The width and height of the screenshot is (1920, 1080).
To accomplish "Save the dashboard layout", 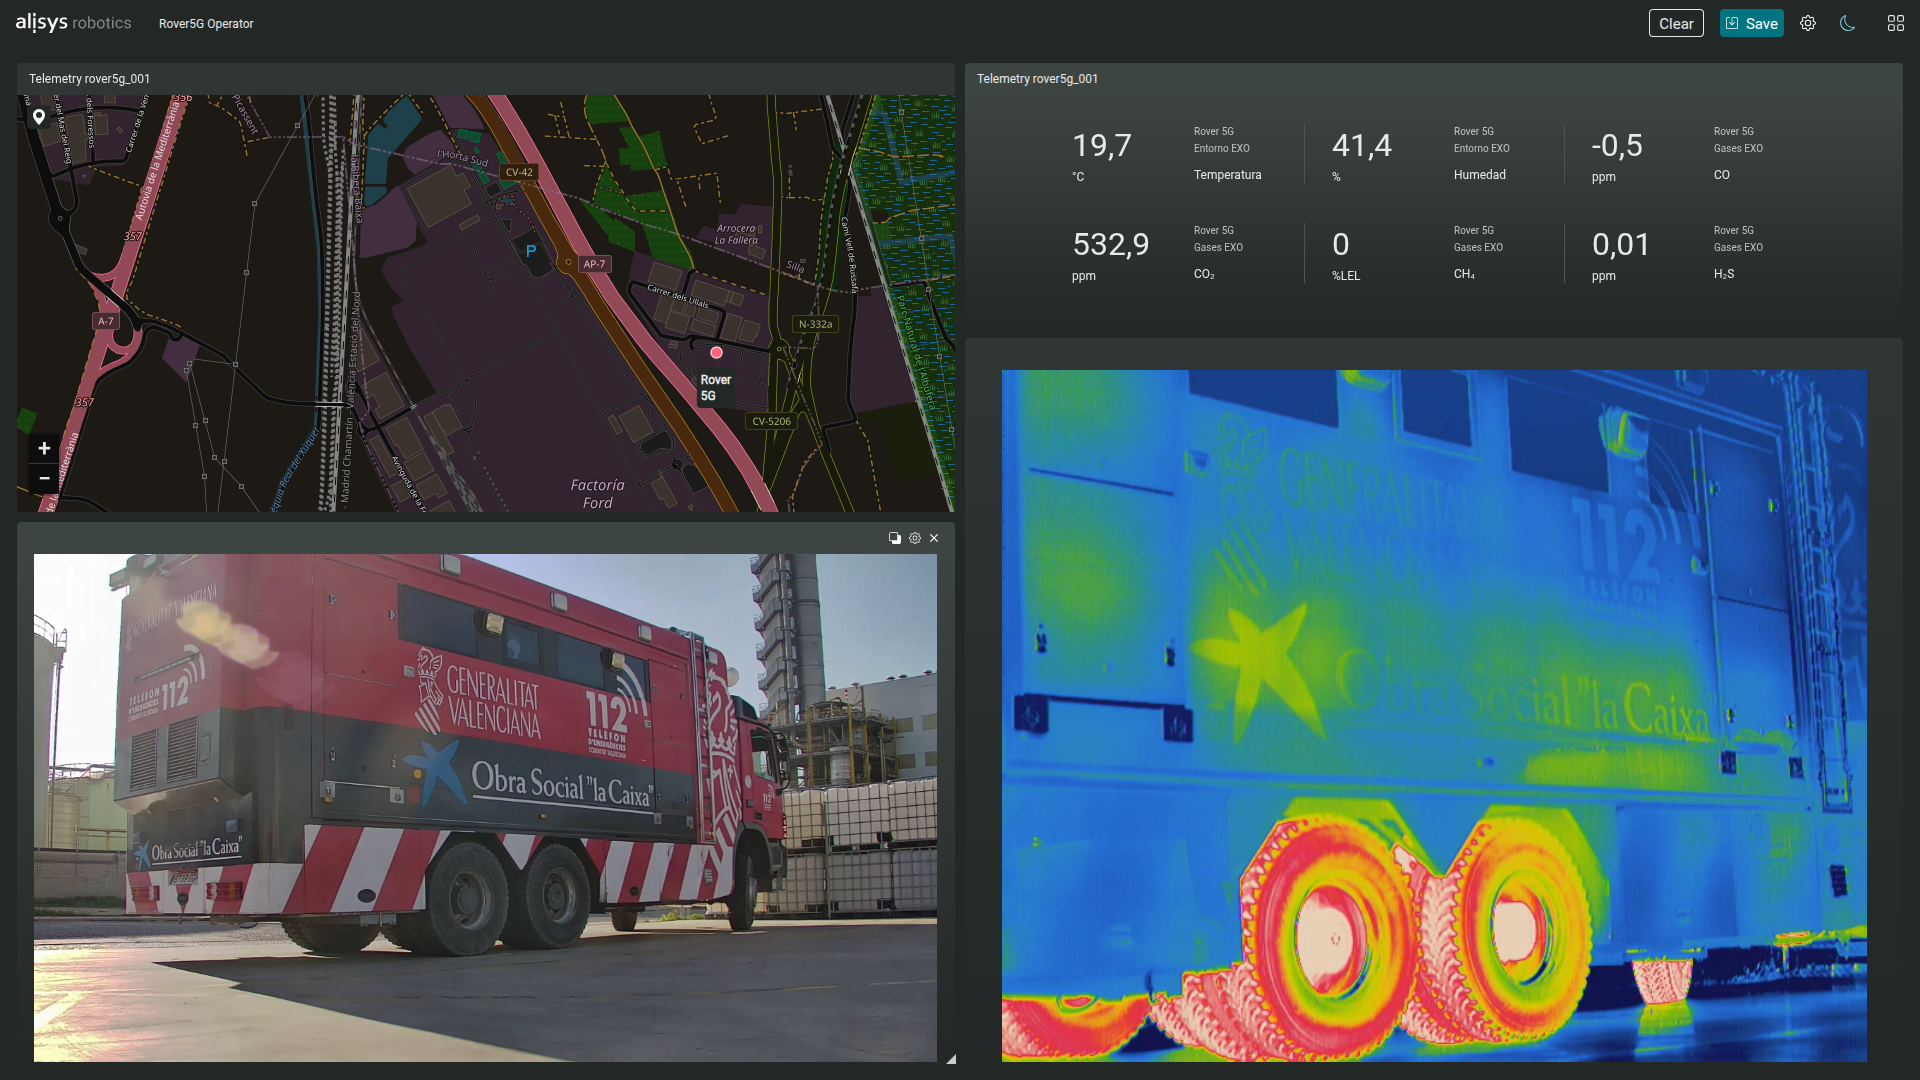I will [x=1751, y=23].
